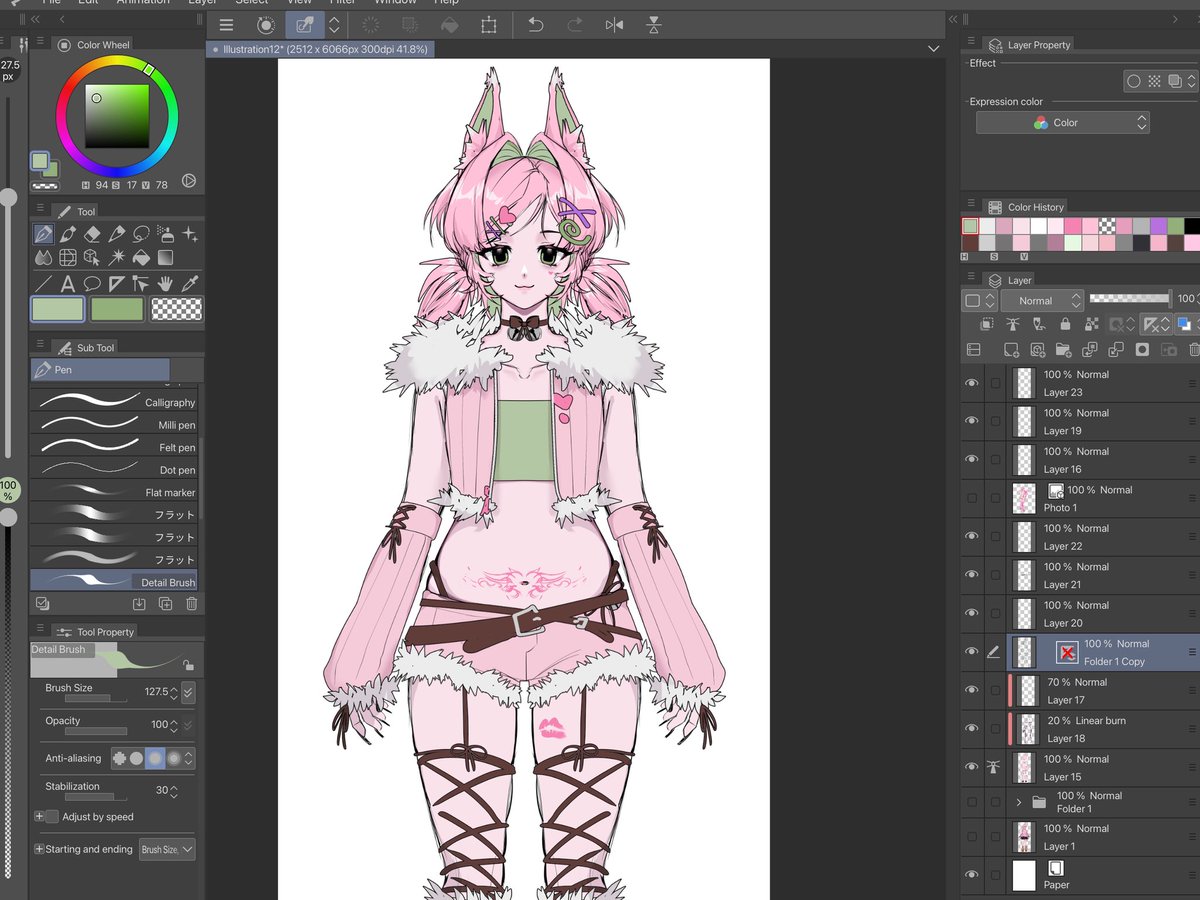Open the layer blending mode dropdown

coord(1041,299)
